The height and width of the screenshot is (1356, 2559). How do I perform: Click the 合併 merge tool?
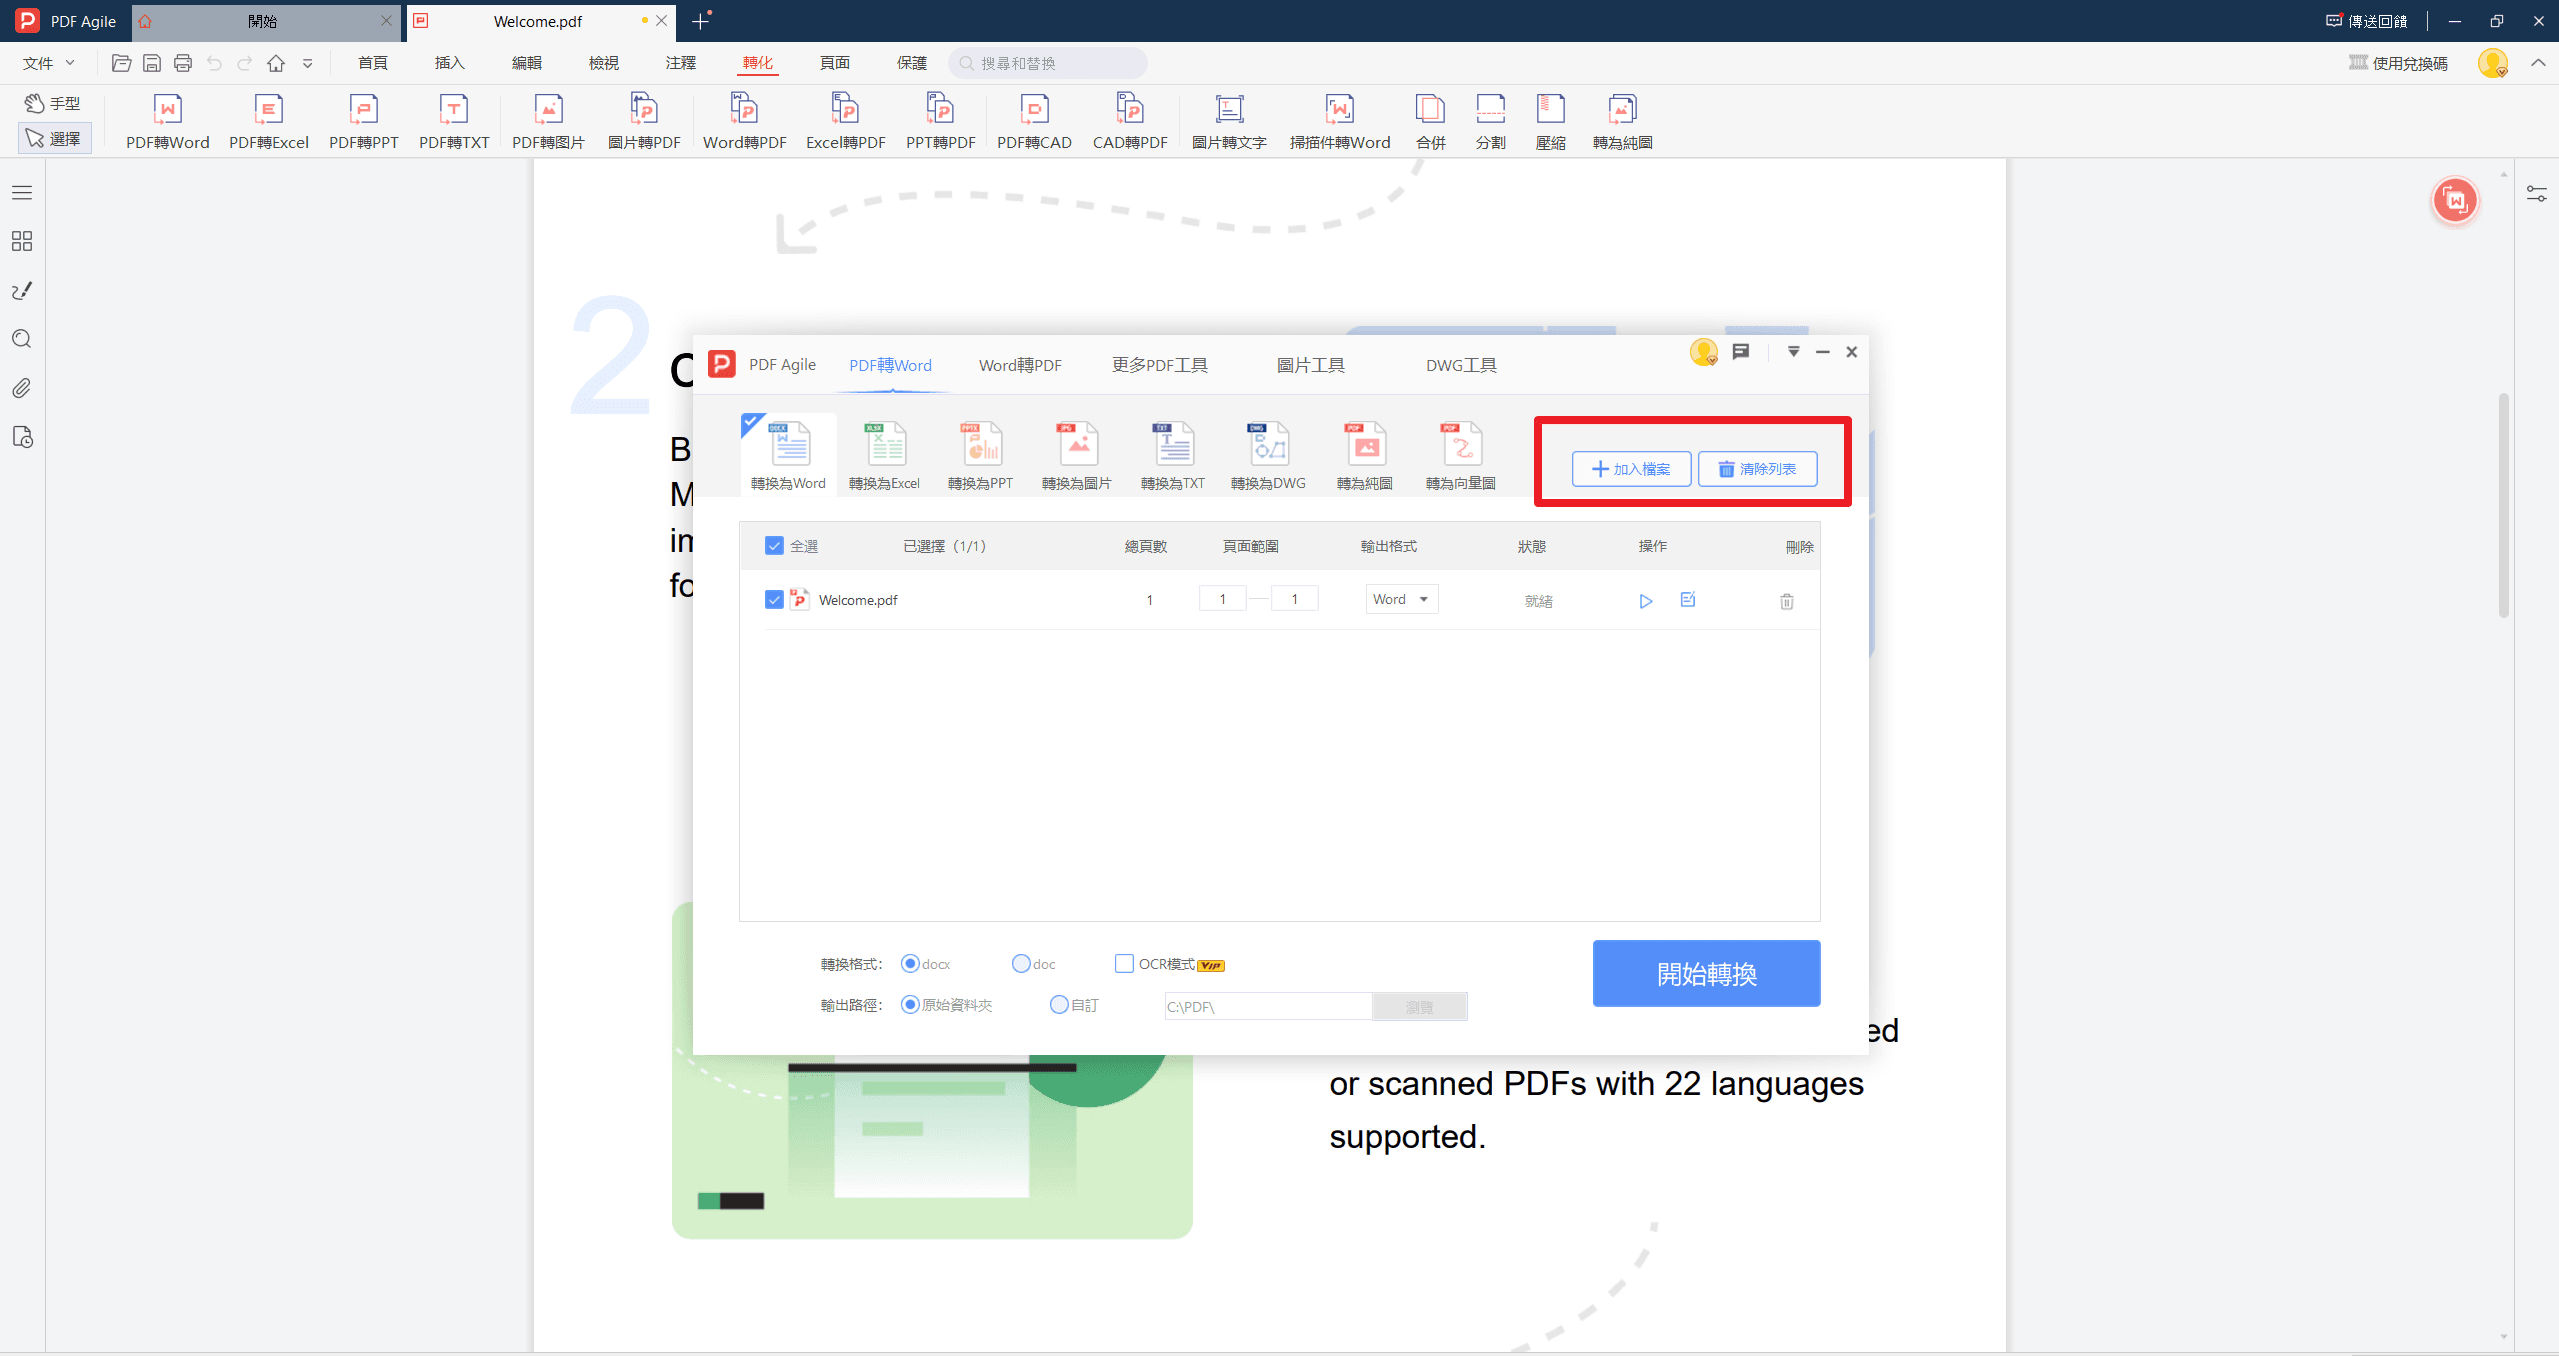coord(1430,121)
